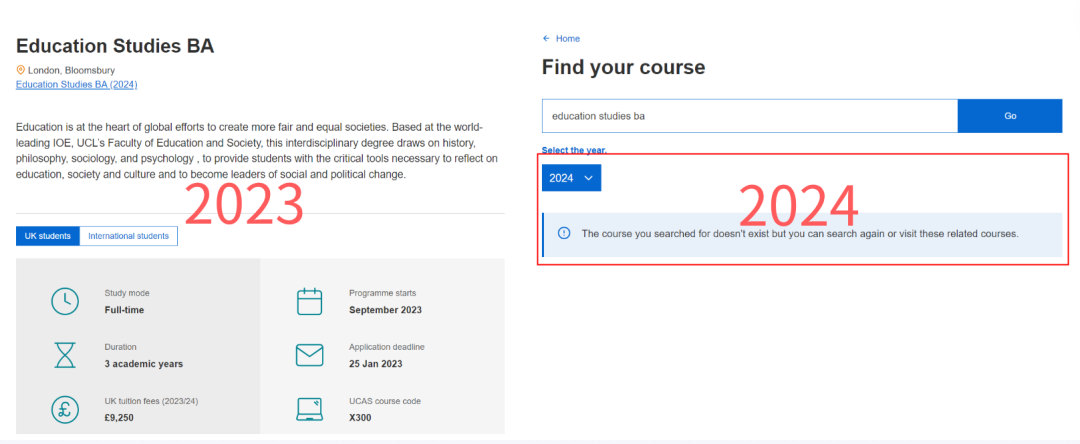
Task: Click the hourglass icon beside Duration
Action: [x=65, y=355]
